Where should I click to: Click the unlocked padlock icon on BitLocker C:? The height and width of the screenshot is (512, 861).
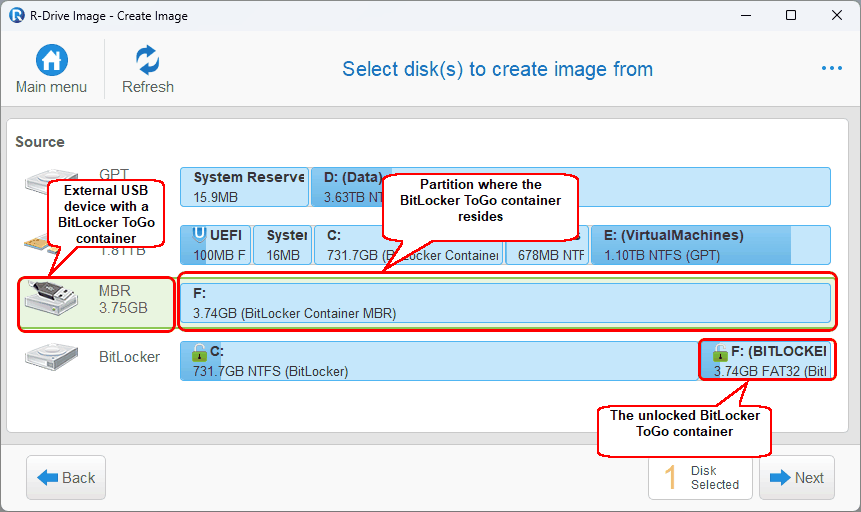pos(199,353)
